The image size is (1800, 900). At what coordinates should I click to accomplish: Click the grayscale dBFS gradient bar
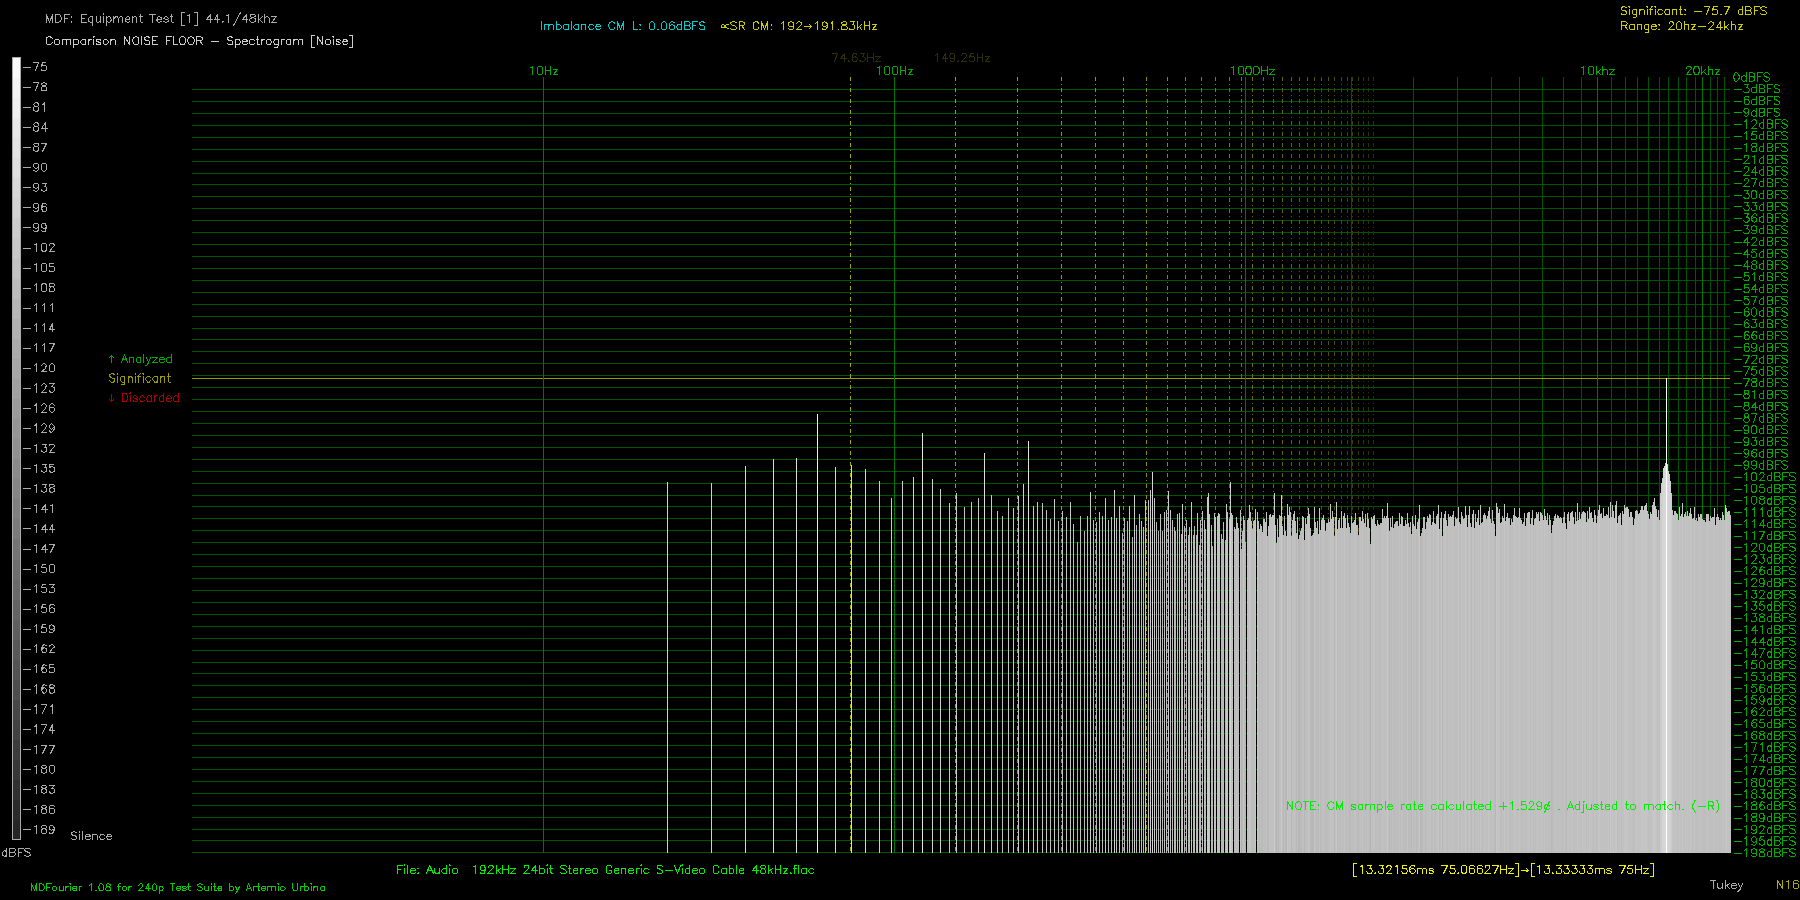point(16,448)
